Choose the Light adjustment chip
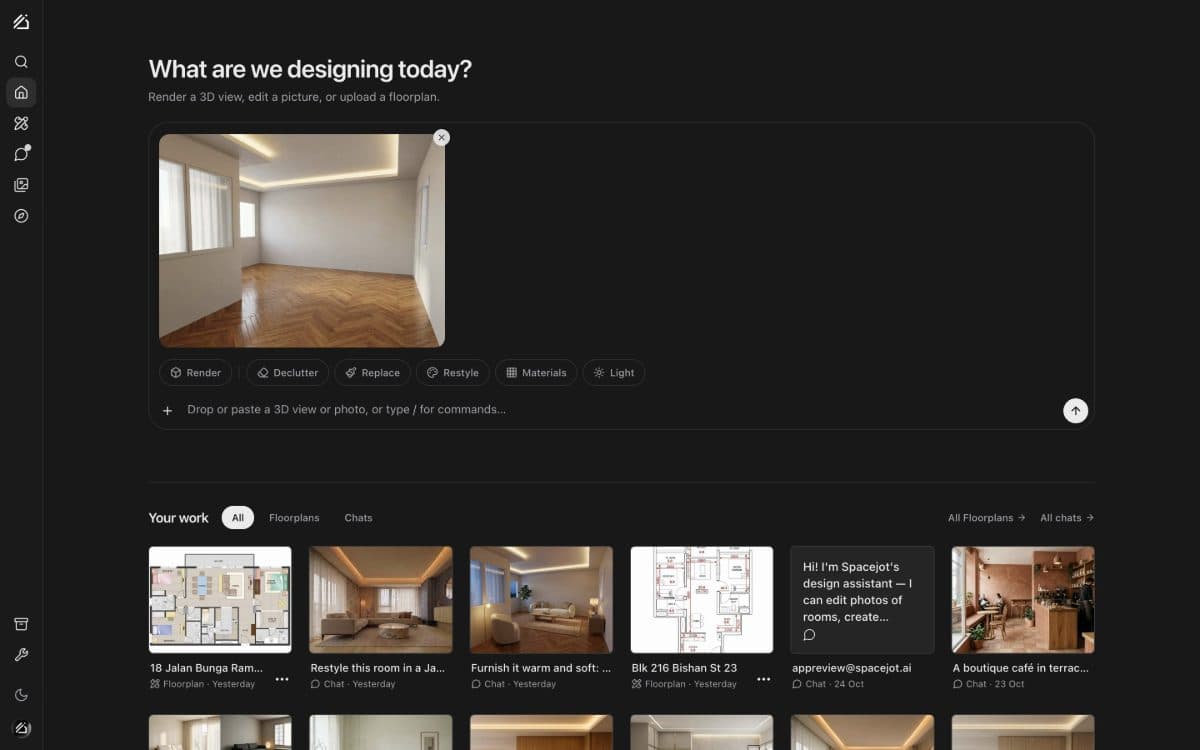Image resolution: width=1200 pixels, height=750 pixels. pos(614,373)
